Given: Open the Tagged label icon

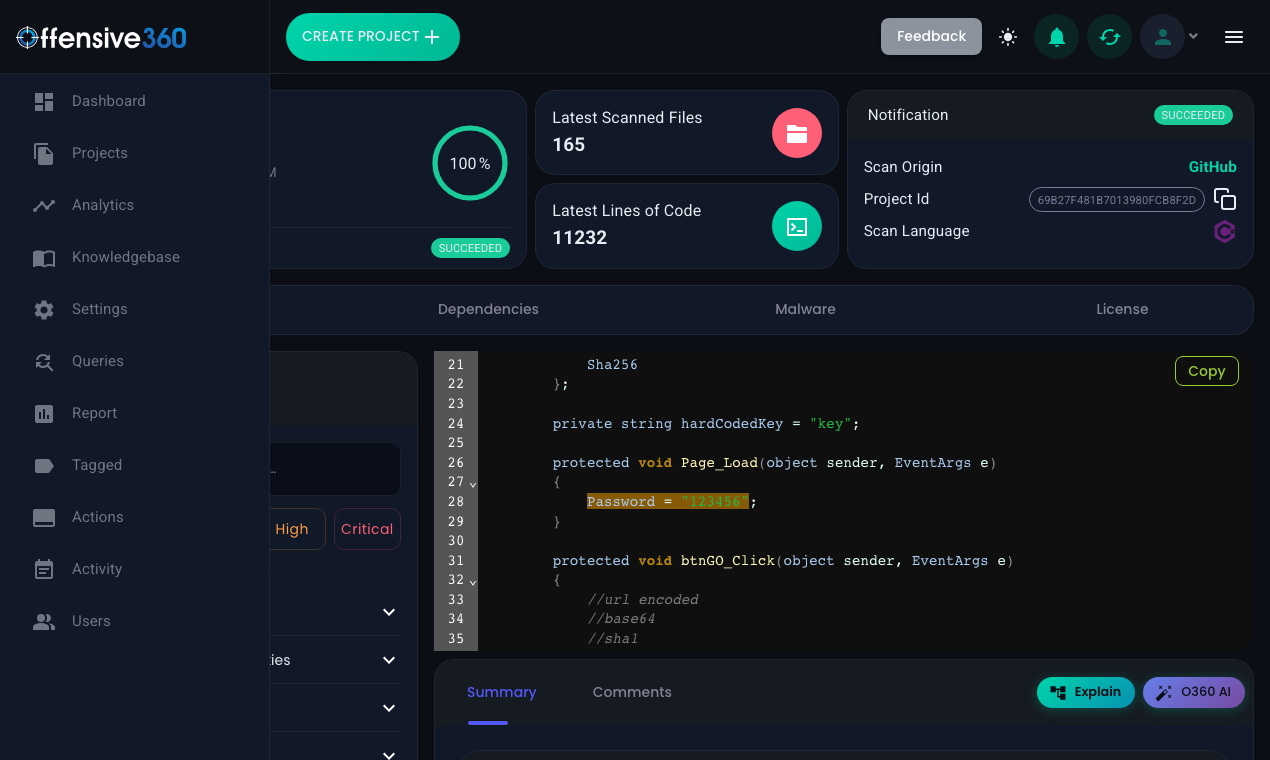Looking at the screenshot, I should pos(44,465).
